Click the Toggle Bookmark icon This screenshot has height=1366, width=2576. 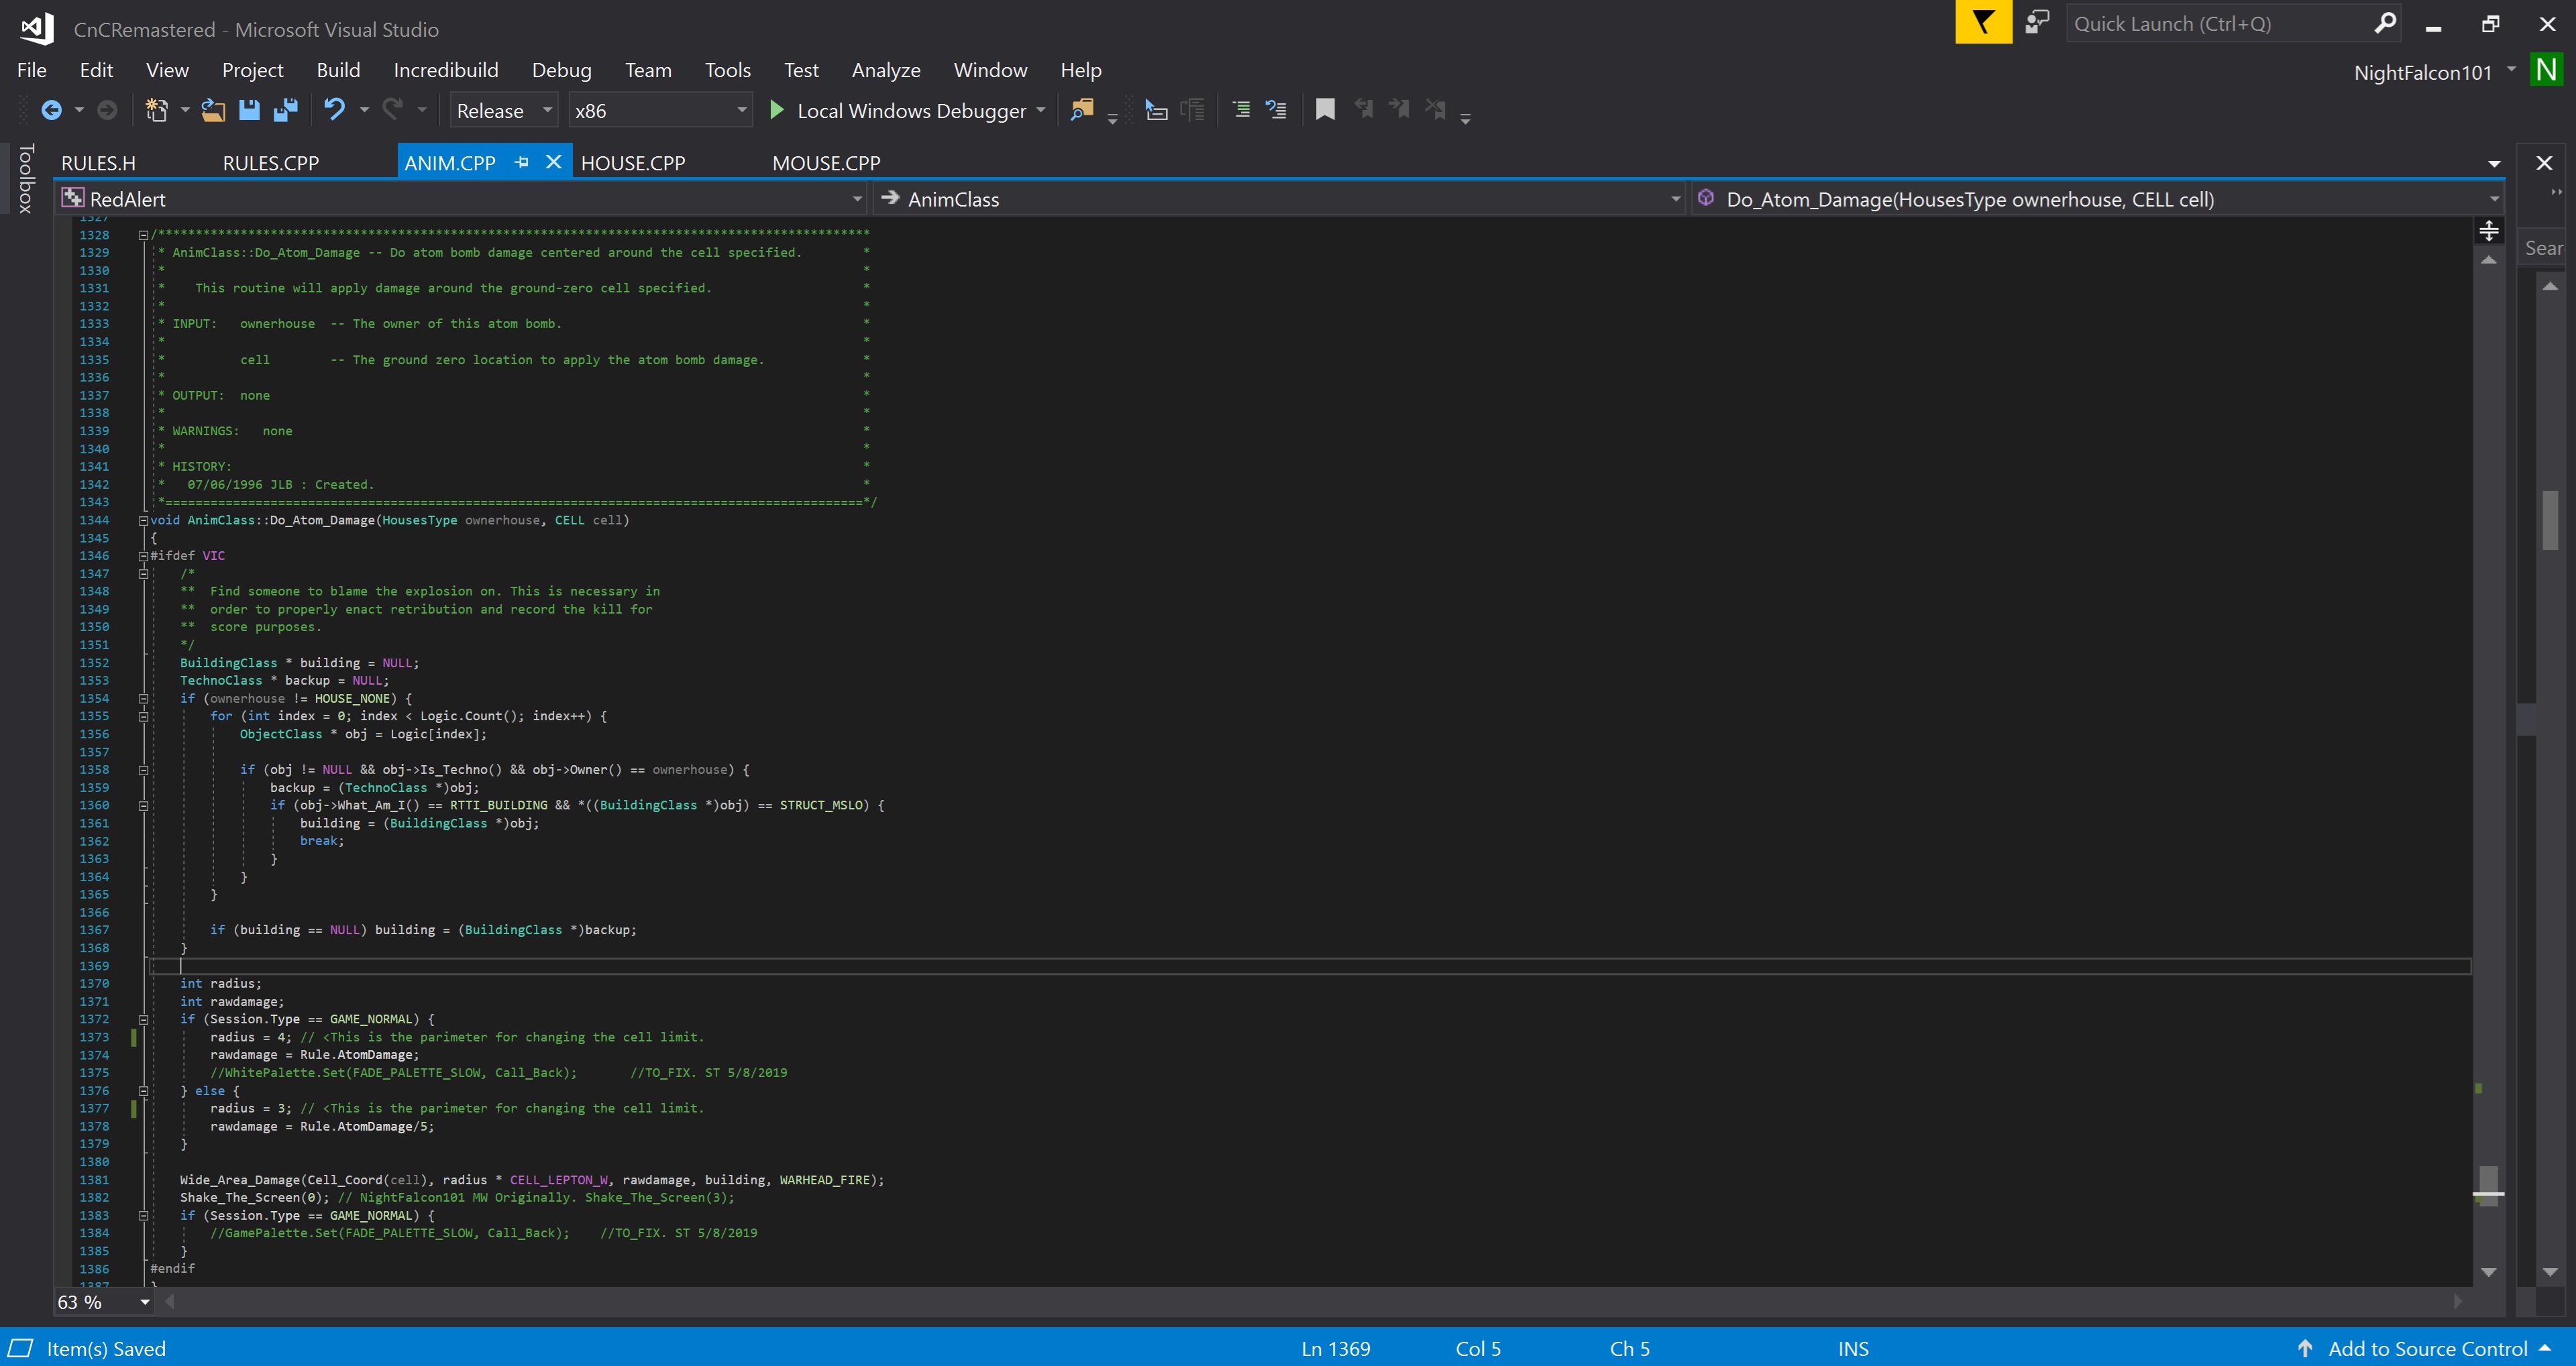[1325, 110]
